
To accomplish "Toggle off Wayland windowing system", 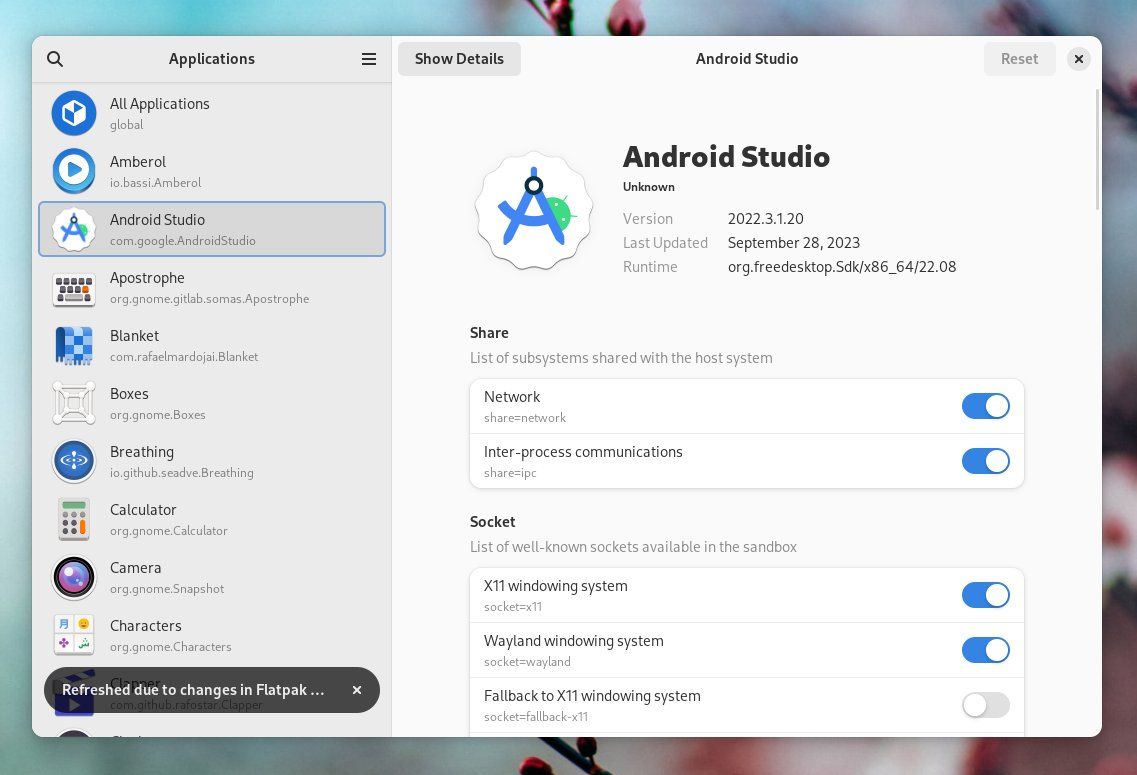I will click(x=985, y=650).
